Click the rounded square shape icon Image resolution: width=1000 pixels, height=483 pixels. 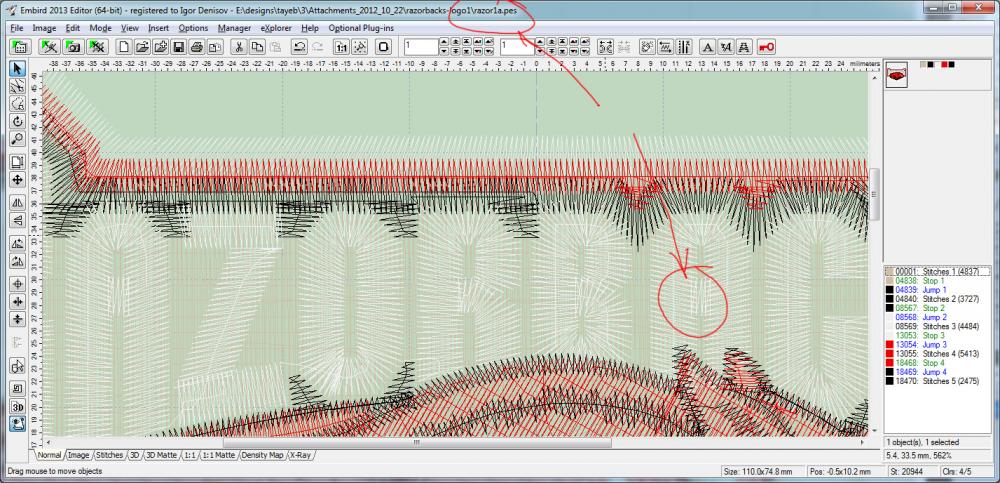tap(384, 47)
